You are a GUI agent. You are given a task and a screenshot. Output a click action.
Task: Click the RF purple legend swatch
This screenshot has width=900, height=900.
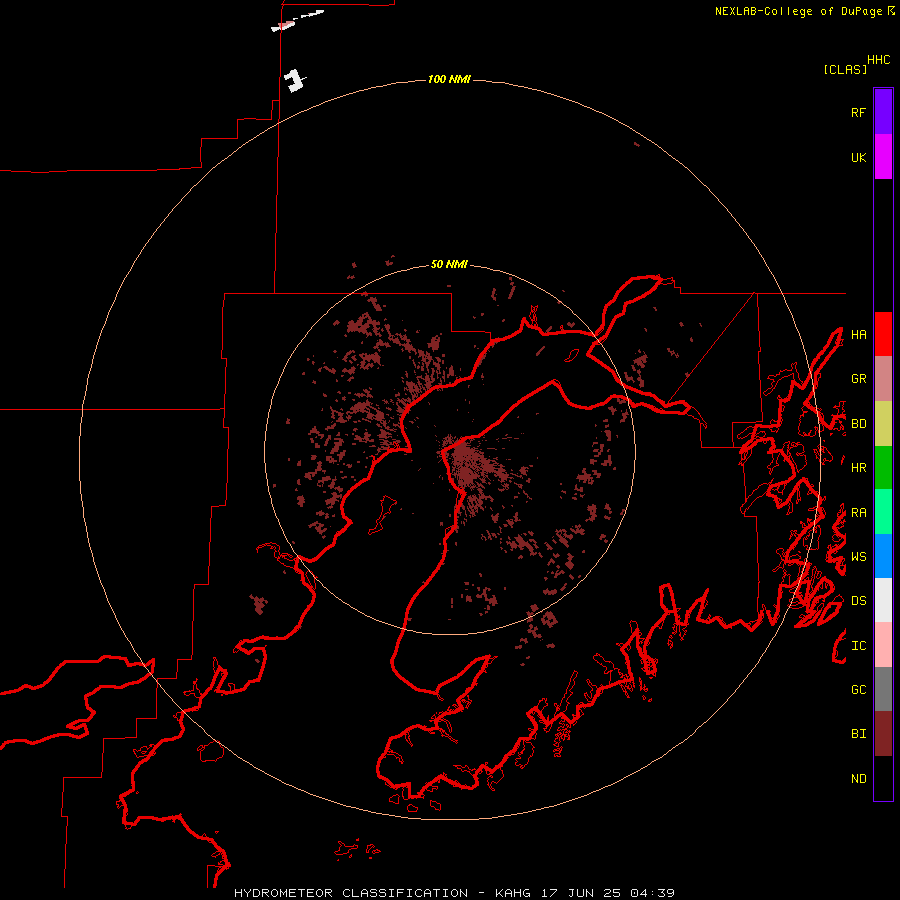883,112
